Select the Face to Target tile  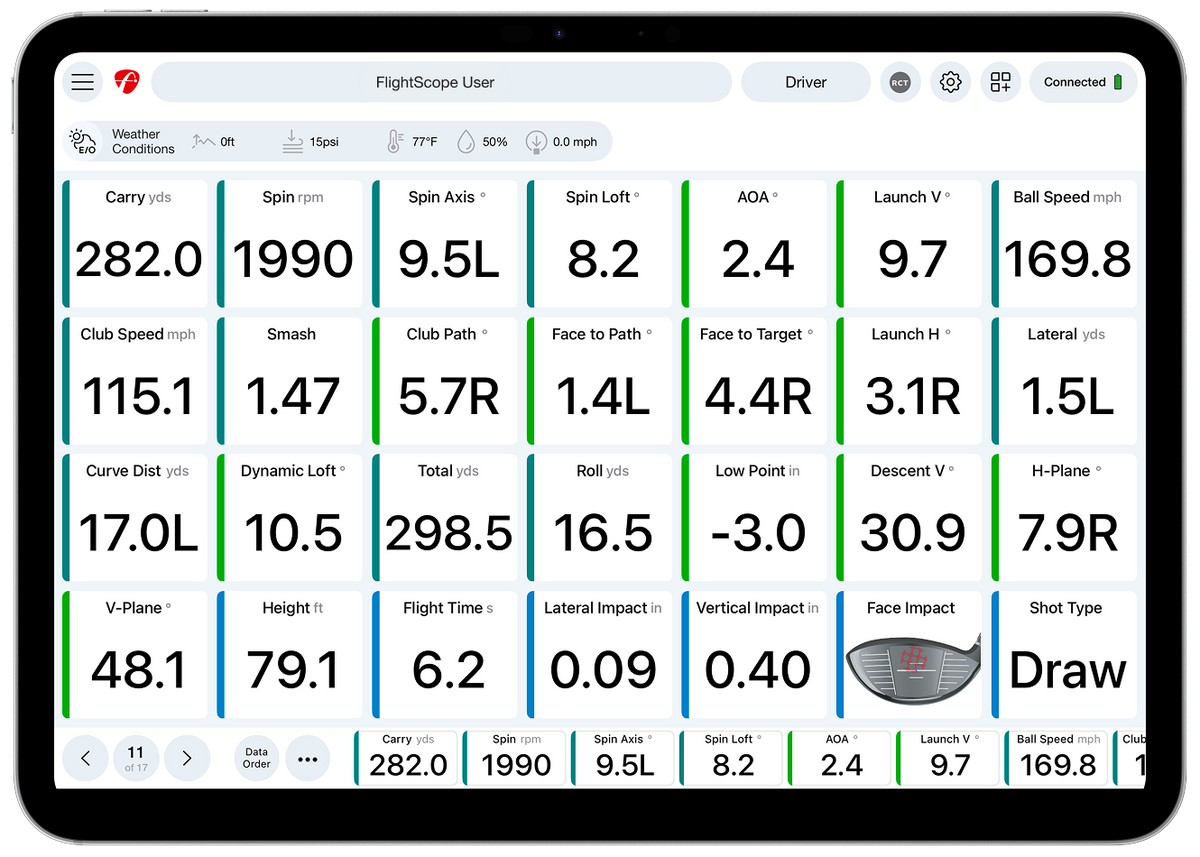pyautogui.click(x=755, y=381)
